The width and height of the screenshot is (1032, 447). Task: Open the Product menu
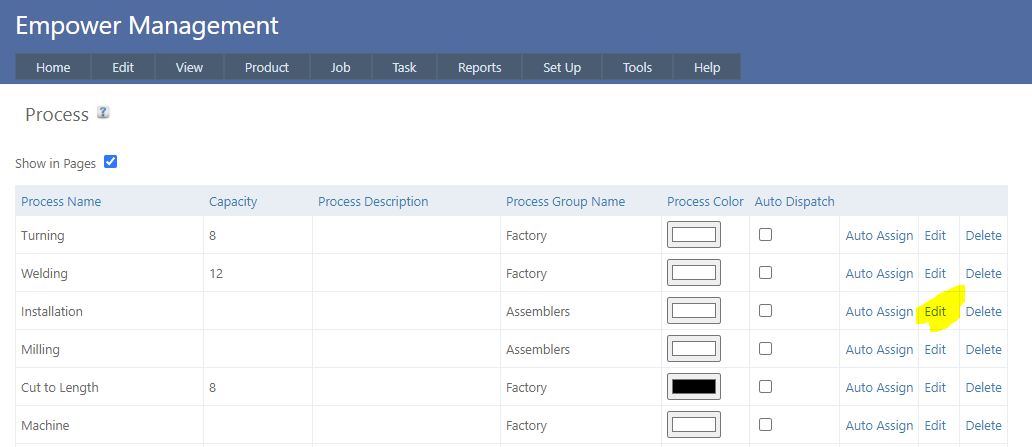266,67
